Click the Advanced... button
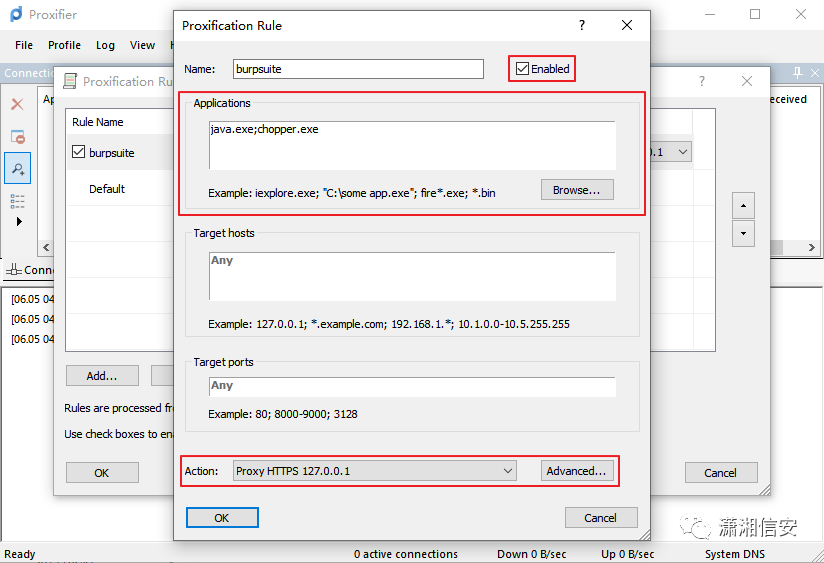 576,471
